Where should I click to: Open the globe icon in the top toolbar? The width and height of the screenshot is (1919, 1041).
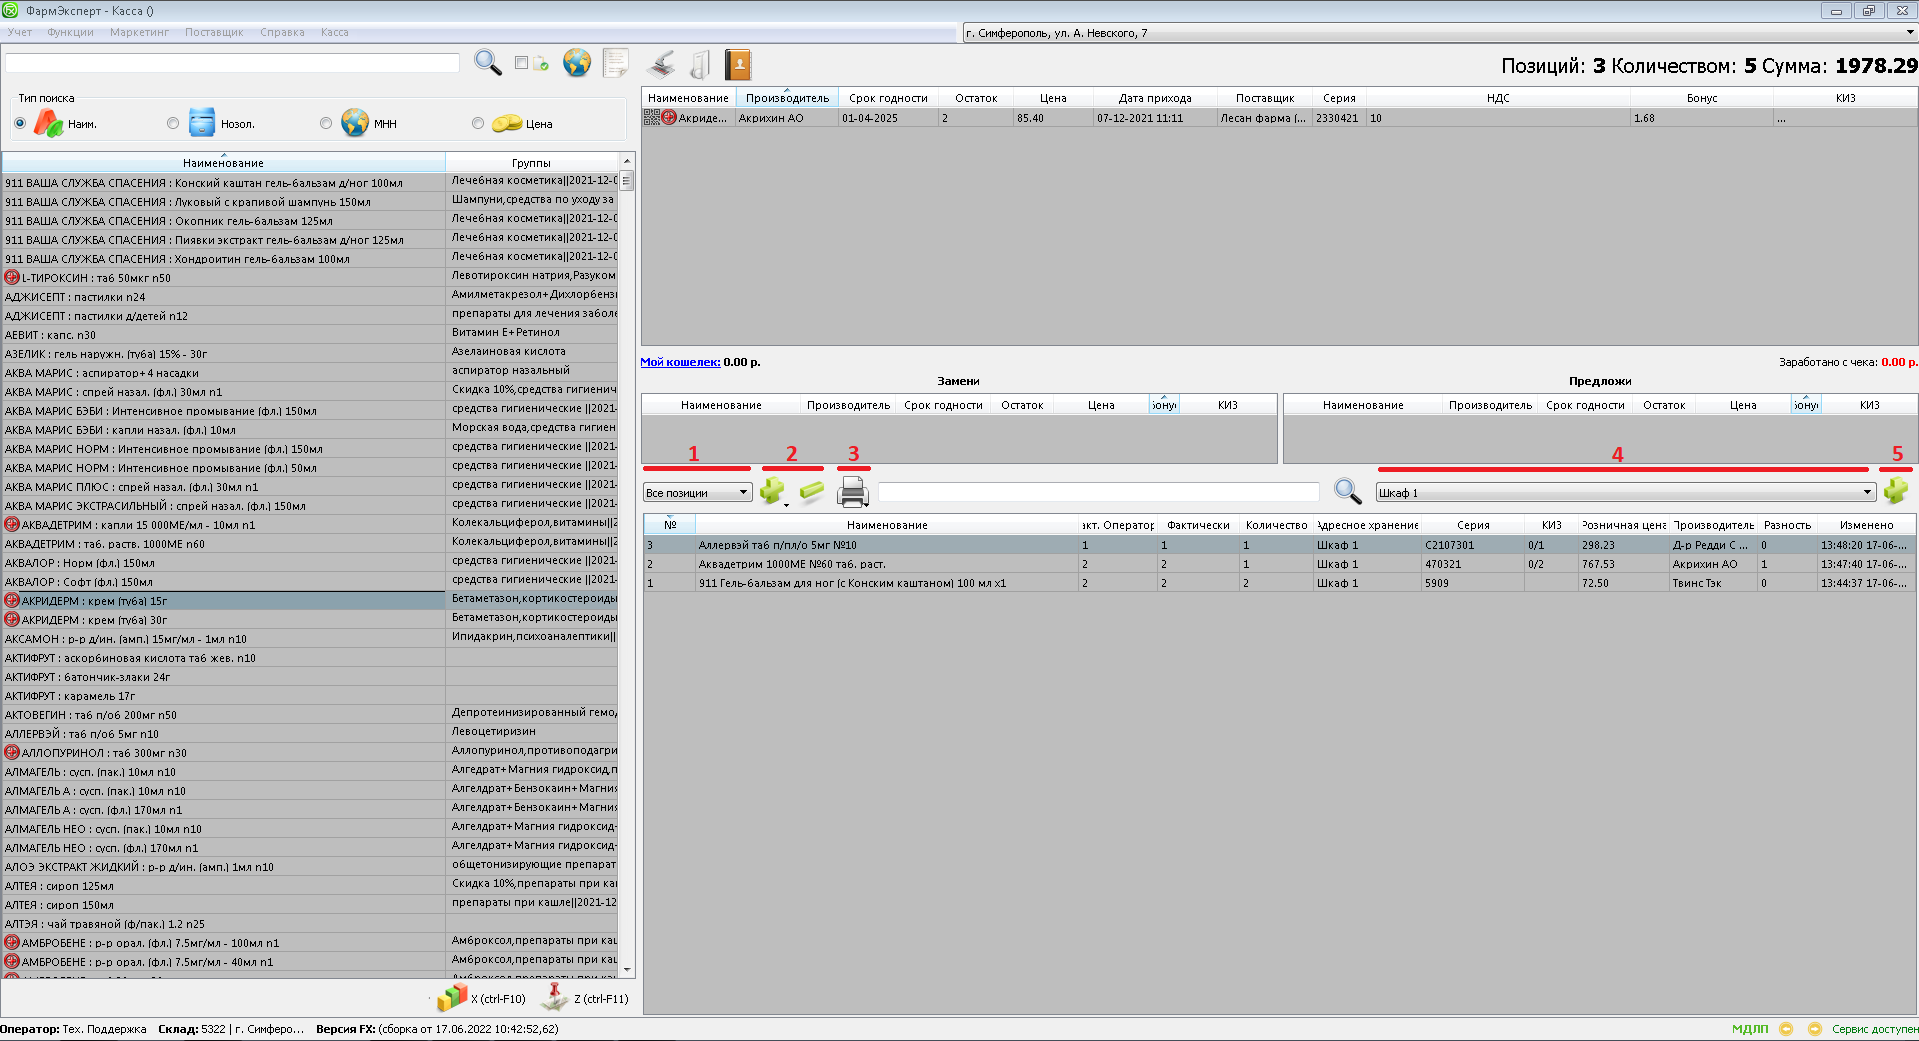click(576, 63)
